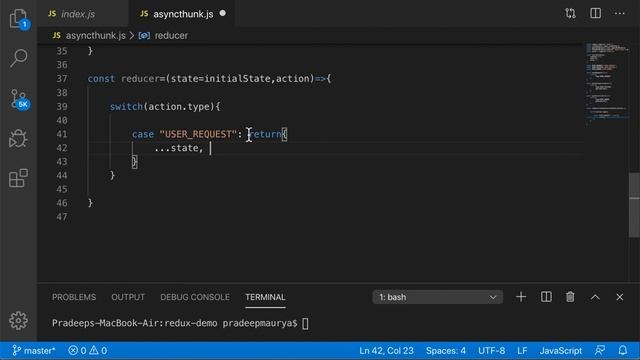Click the Open Changes compare icon
The width and height of the screenshot is (640, 360).
(x=571, y=13)
